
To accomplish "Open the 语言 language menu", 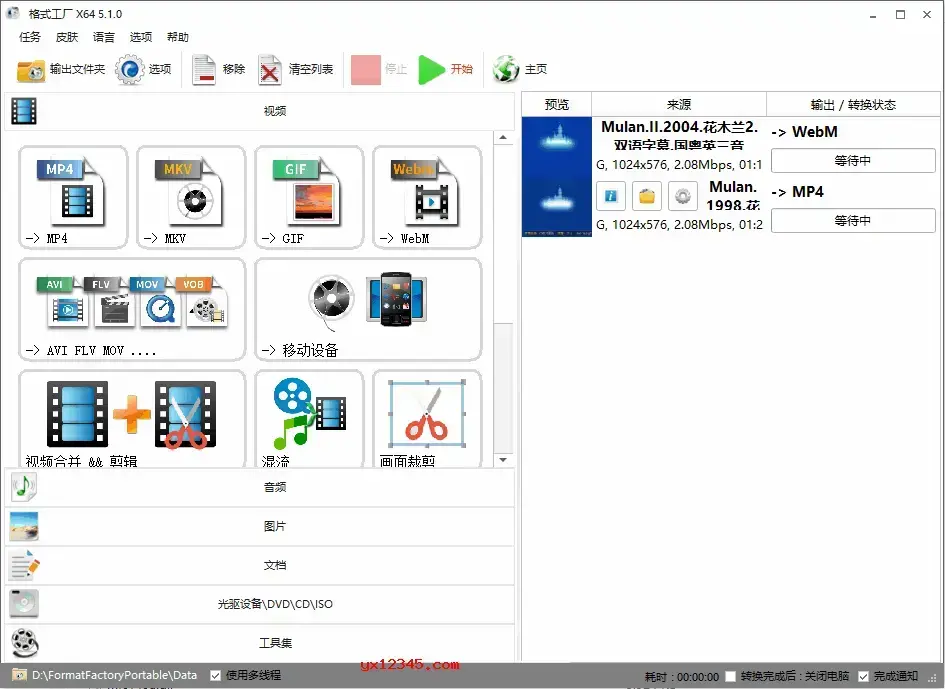I will (104, 37).
